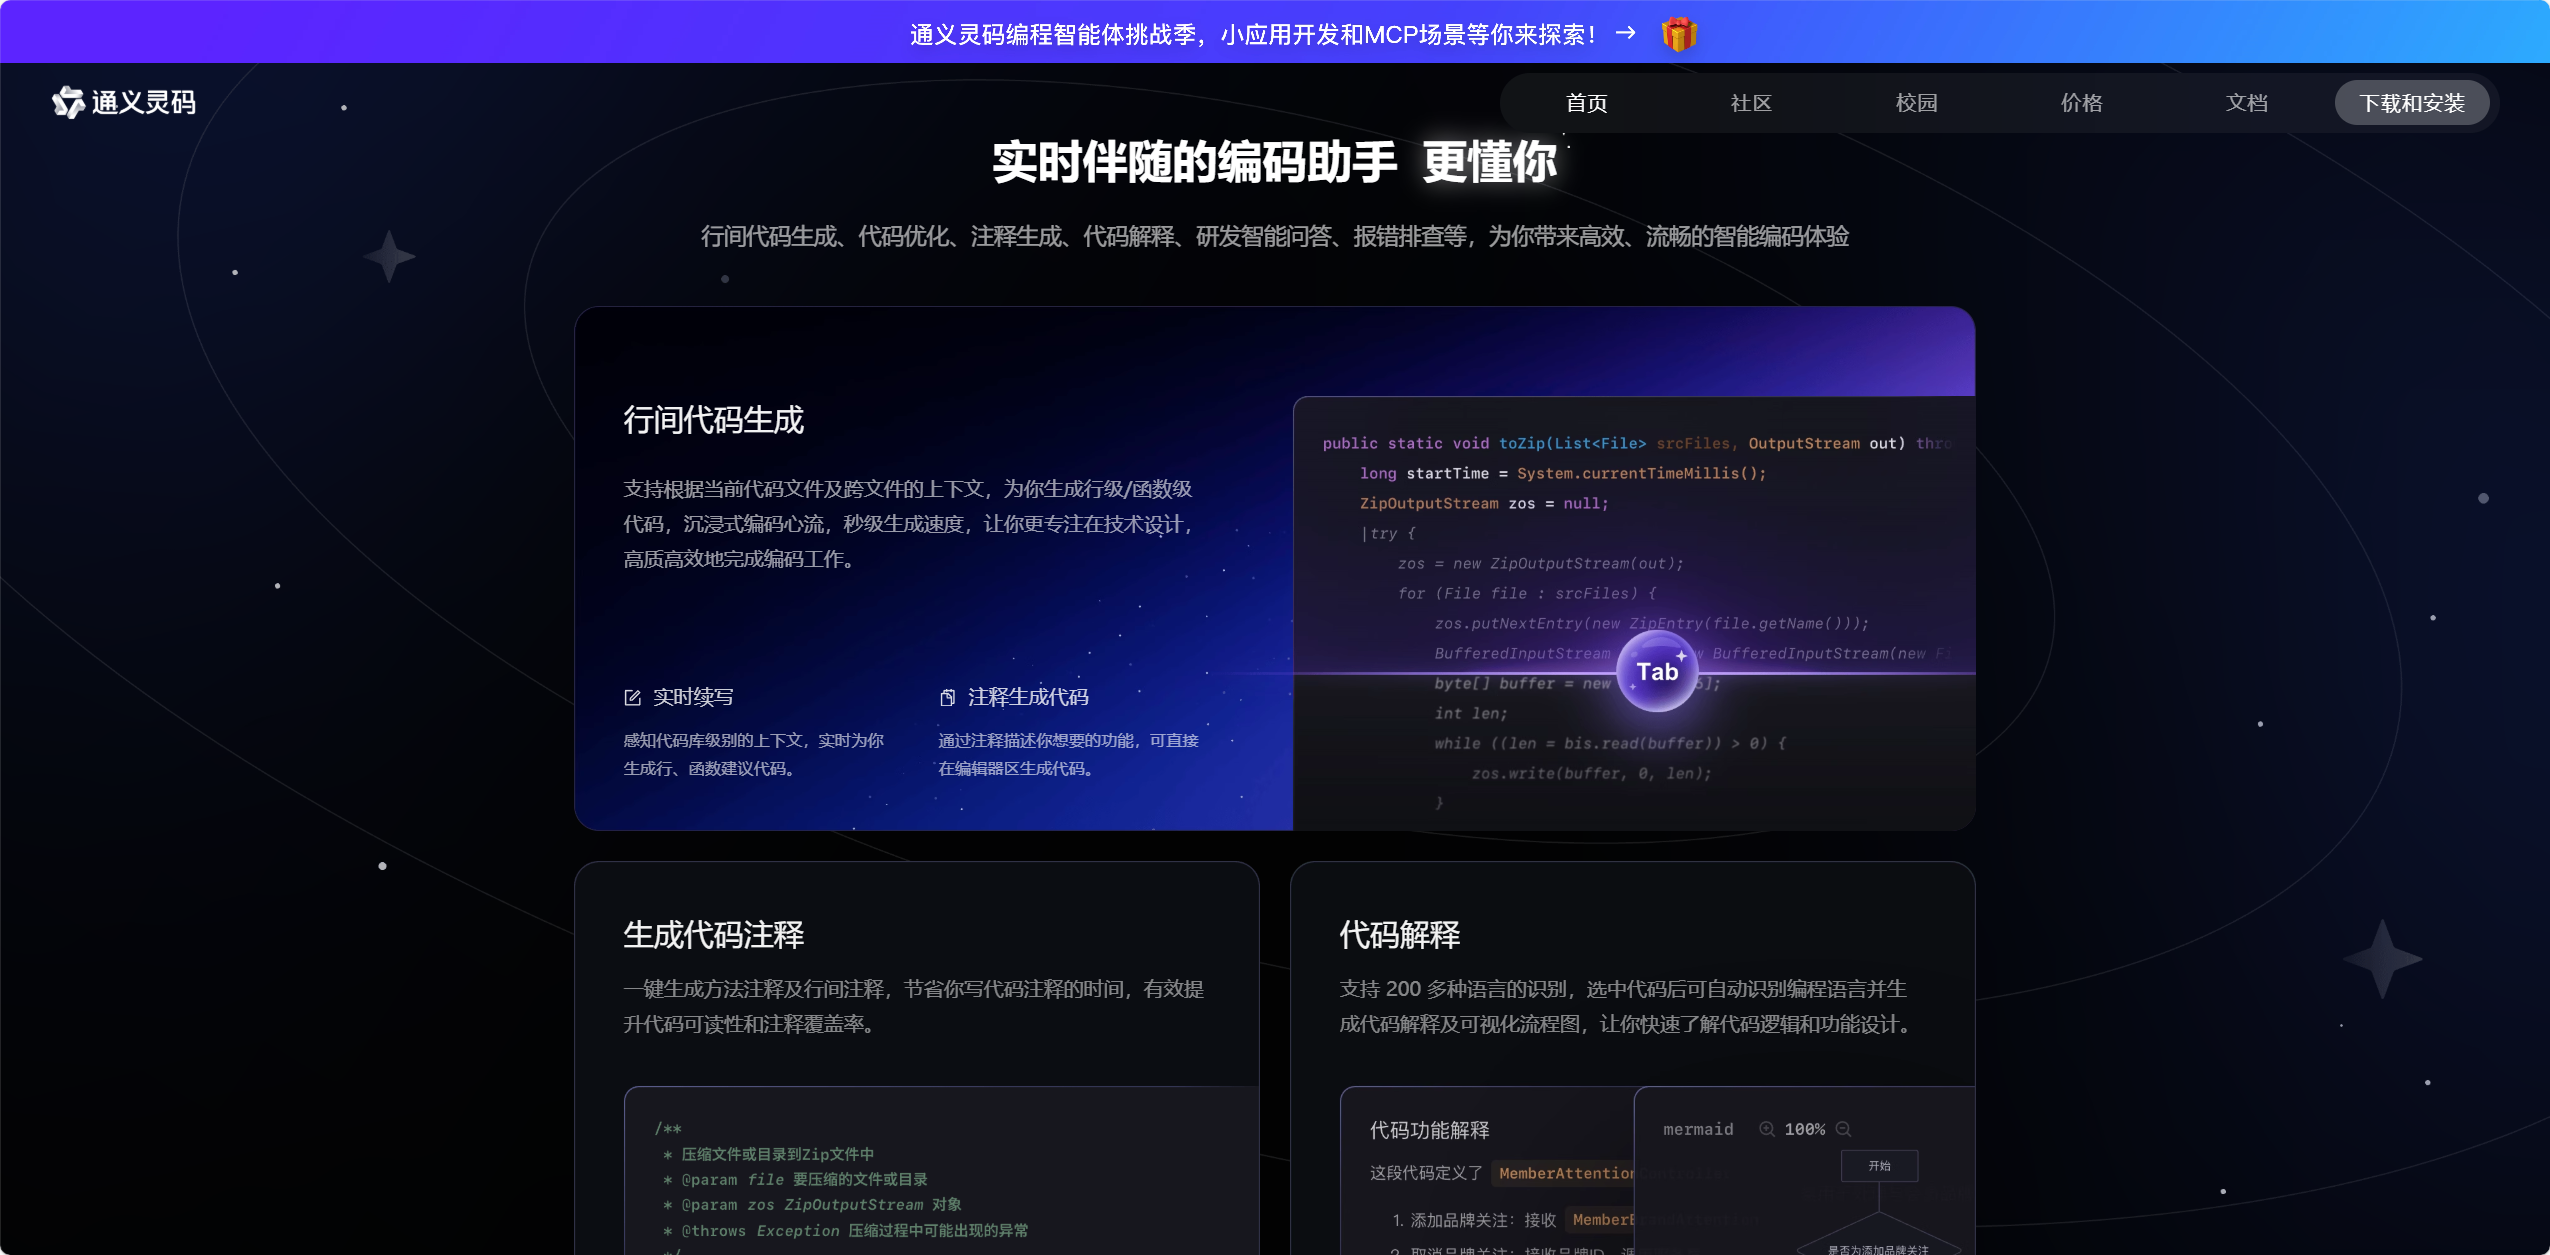Click the 开始 flowchart node
The image size is (2550, 1255).
pos(1880,1166)
